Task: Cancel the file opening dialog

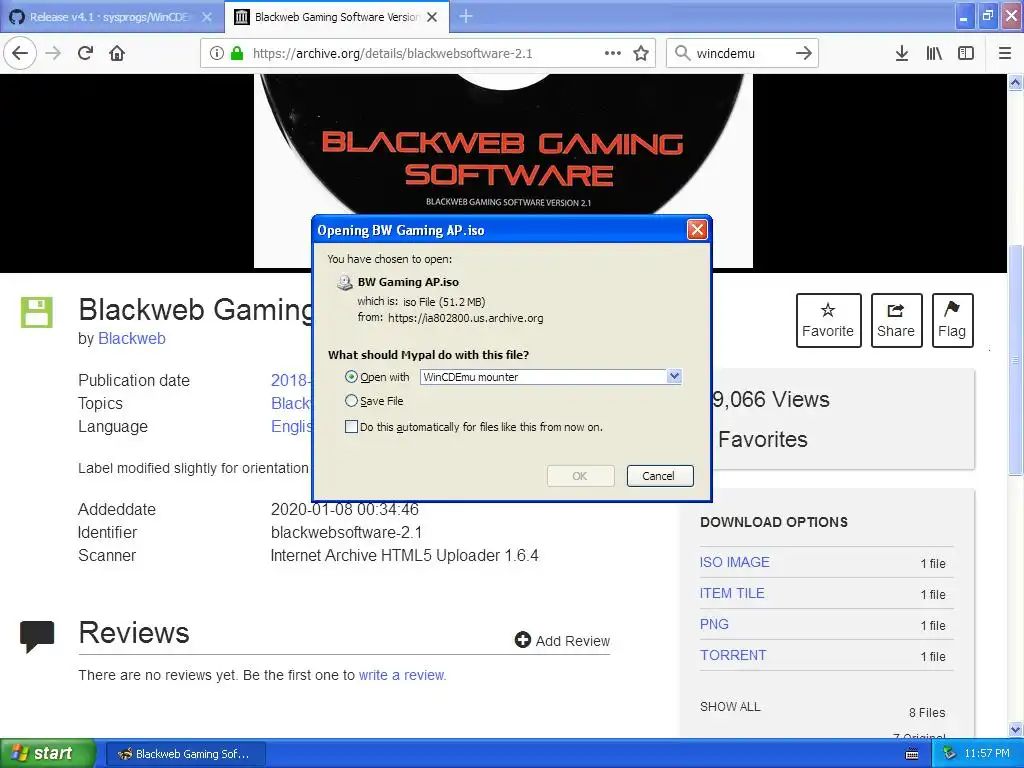Action: (658, 476)
